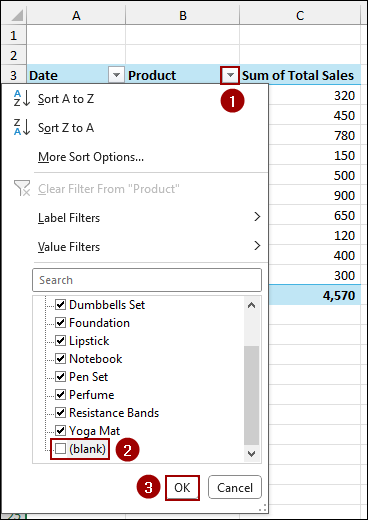Viewport: 368px width, 520px height.
Task: Click the cell with value 650
Action: (x=314, y=215)
